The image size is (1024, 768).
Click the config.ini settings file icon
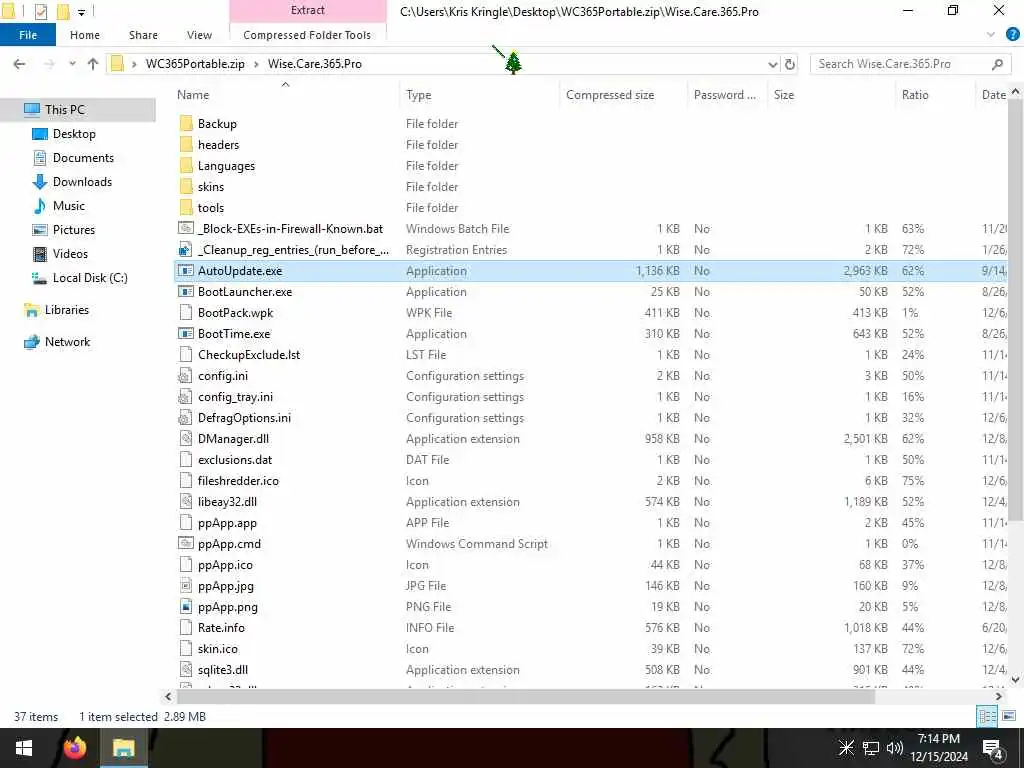(186, 376)
